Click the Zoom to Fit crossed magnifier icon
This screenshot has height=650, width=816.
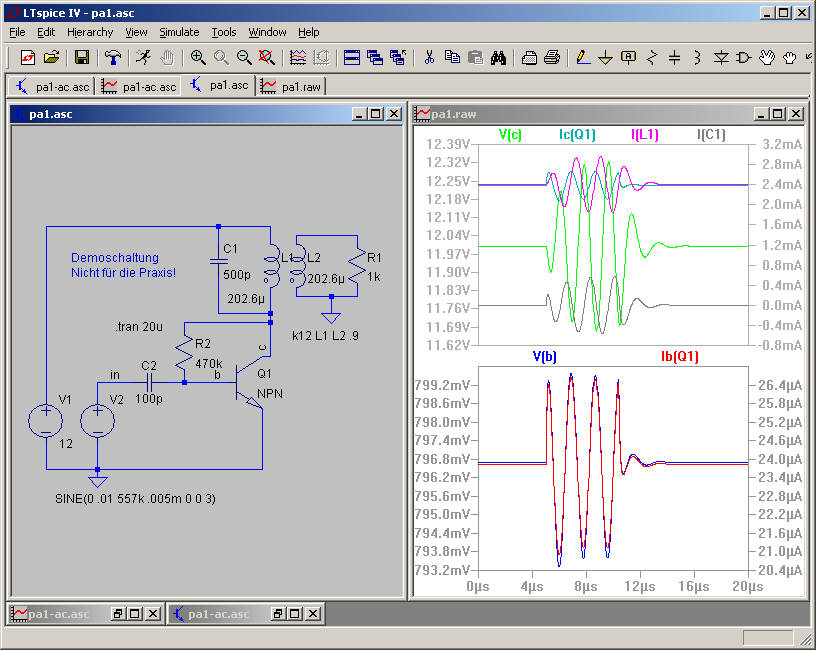(x=267, y=57)
